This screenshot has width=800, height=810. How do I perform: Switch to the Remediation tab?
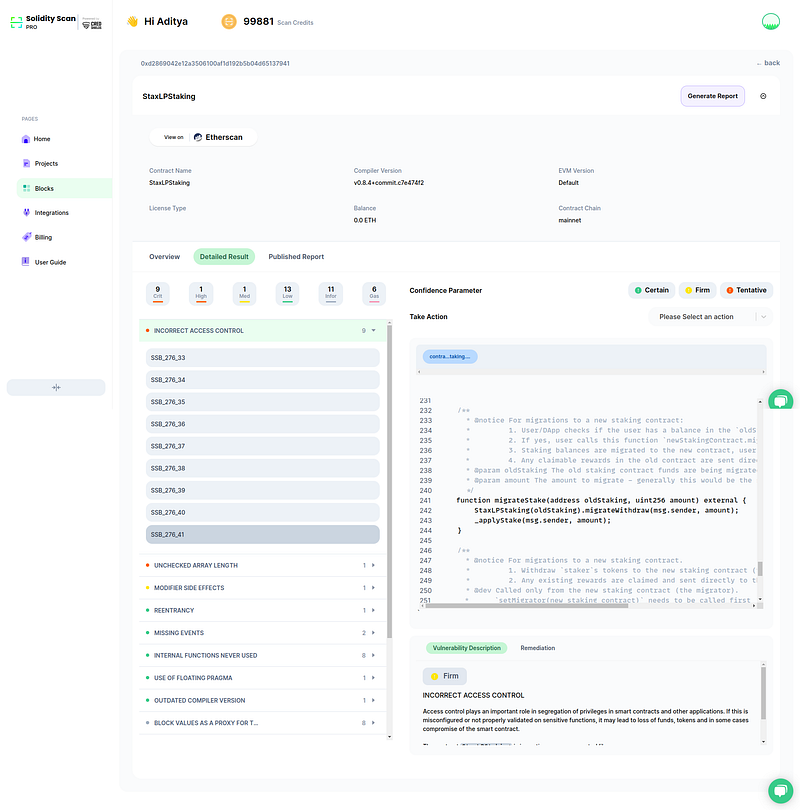[538, 648]
